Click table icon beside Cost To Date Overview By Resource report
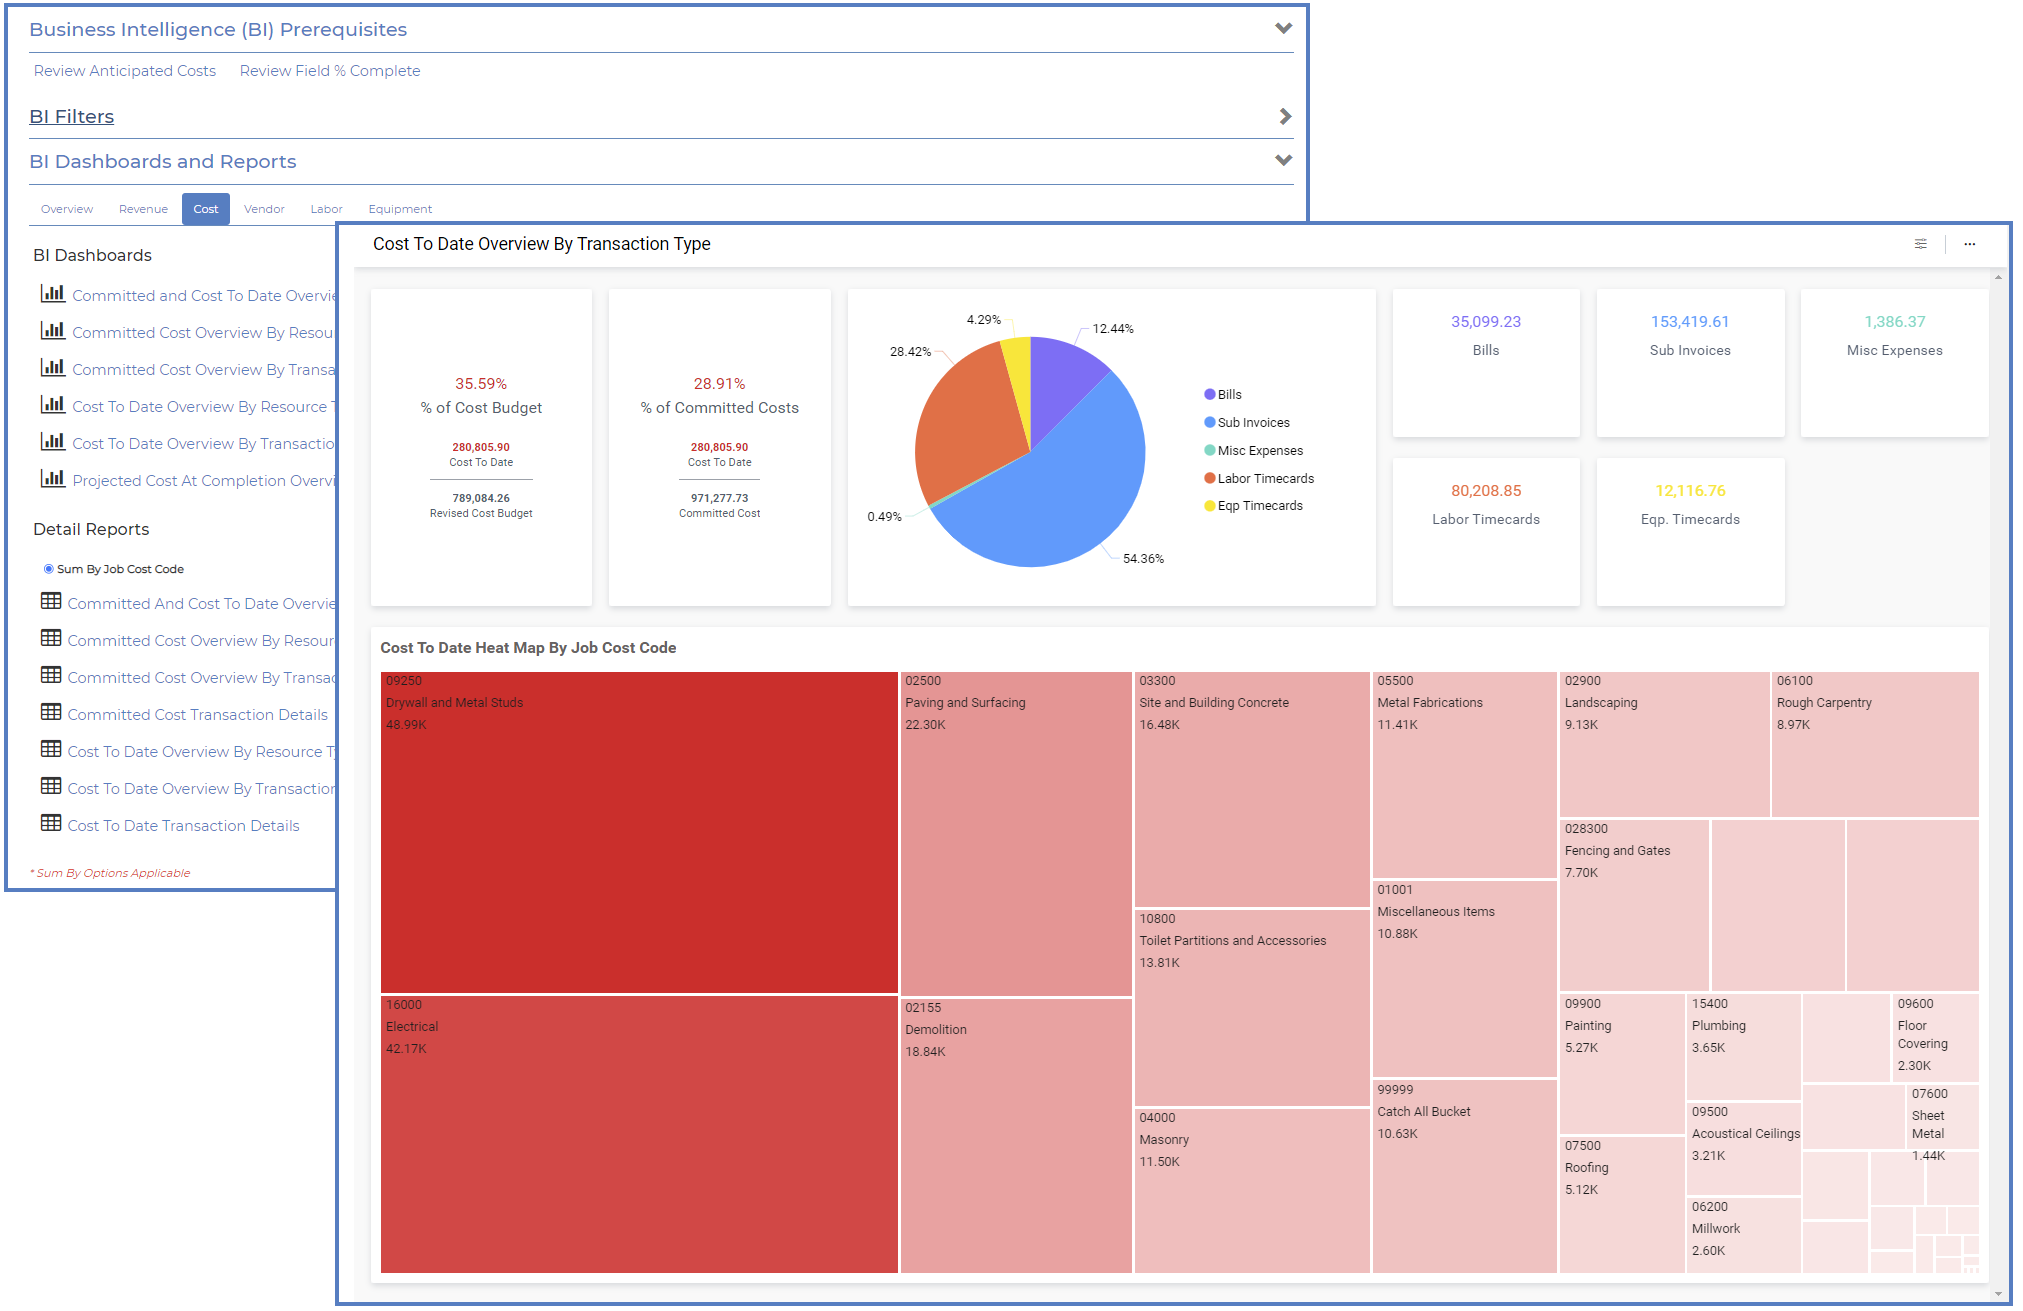This screenshot has height=1311, width=2023. pos(51,749)
